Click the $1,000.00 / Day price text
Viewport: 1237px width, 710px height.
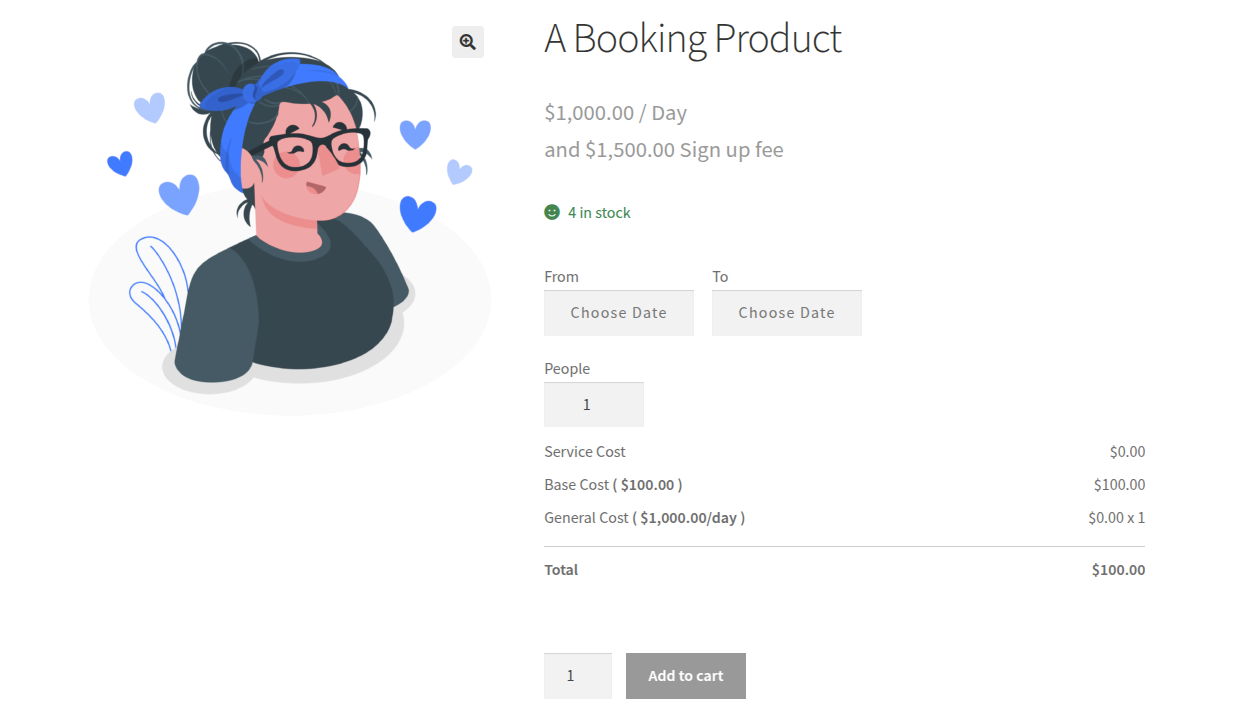(615, 113)
